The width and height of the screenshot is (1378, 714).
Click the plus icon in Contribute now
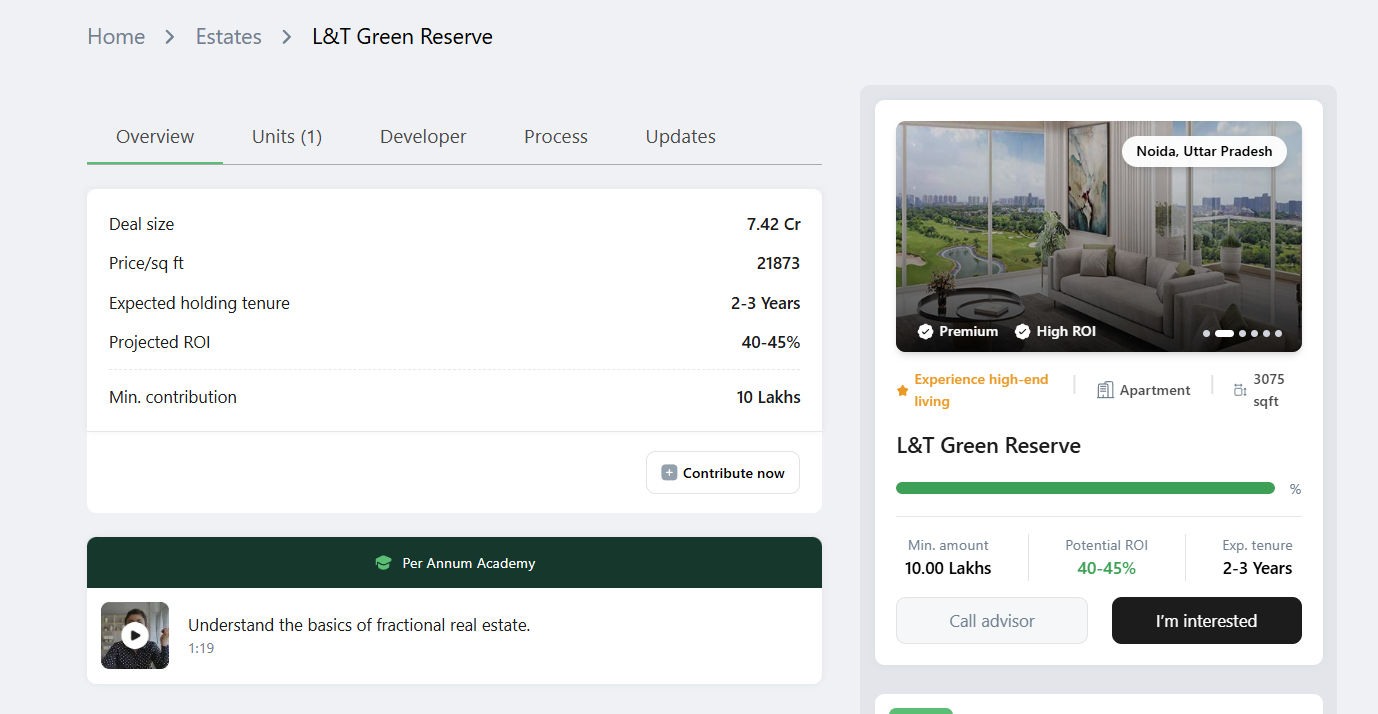tap(669, 473)
